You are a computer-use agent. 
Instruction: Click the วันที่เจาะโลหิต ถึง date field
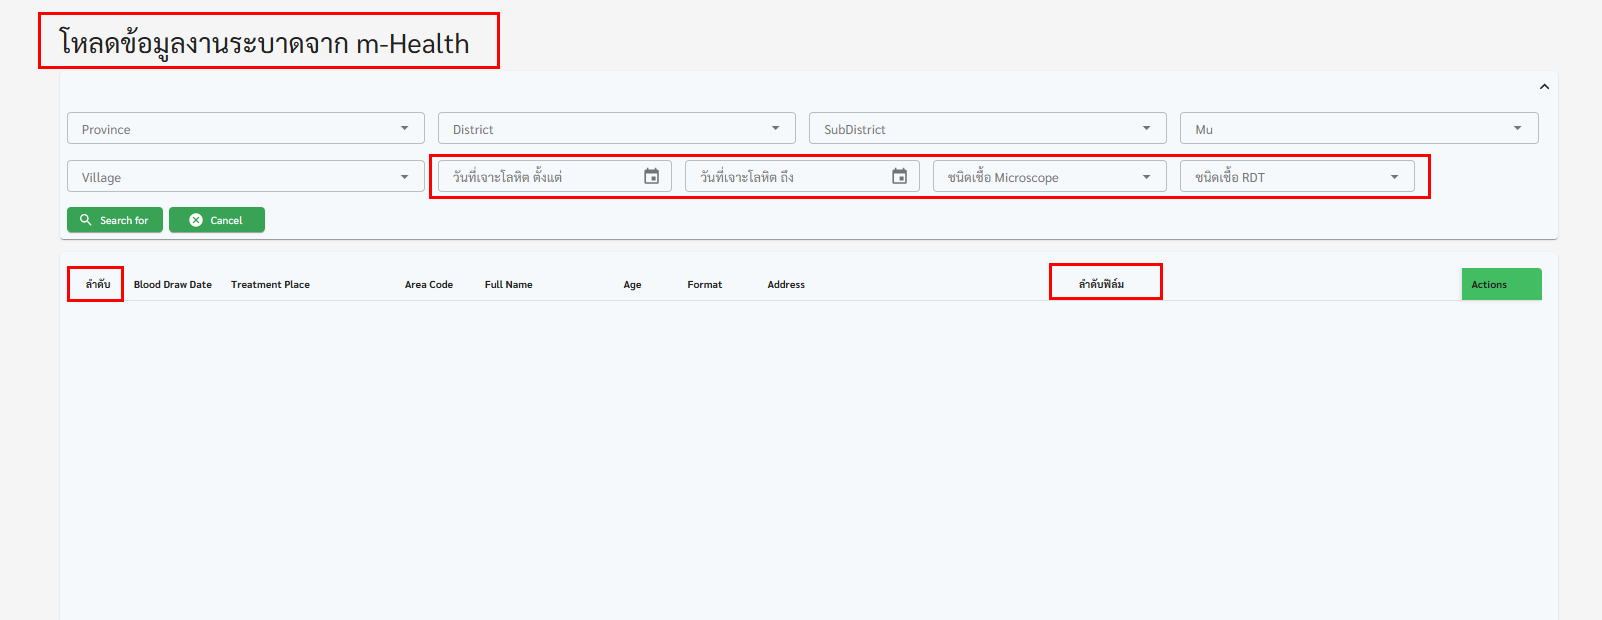[x=788, y=177]
